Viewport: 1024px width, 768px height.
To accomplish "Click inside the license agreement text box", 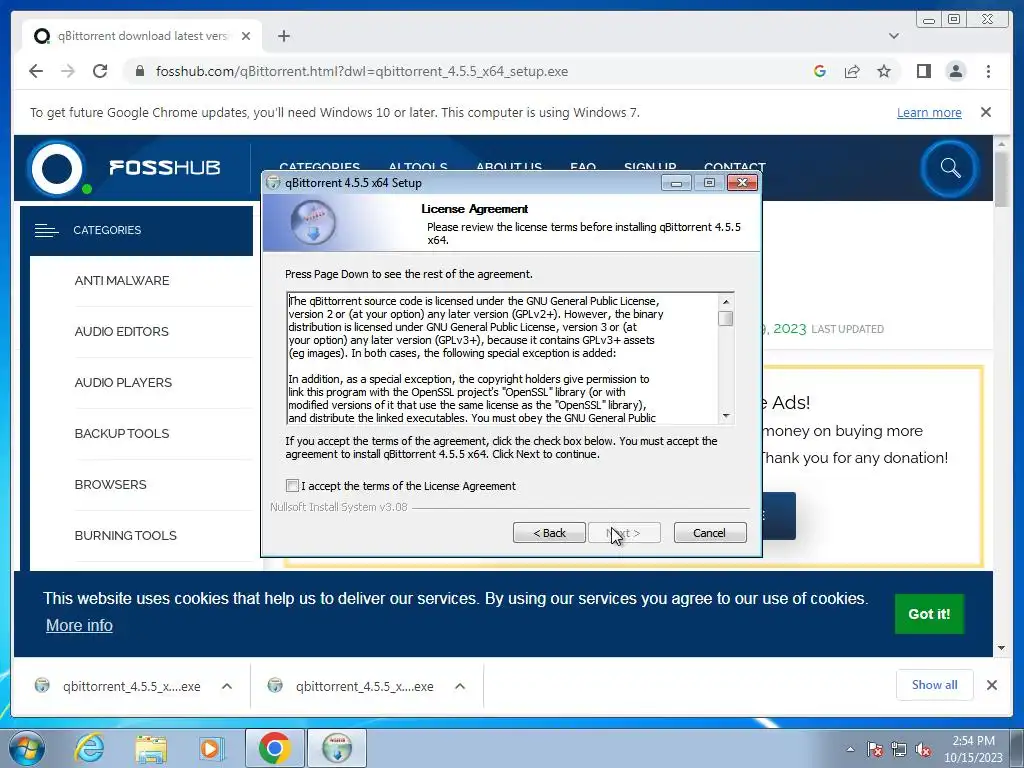I will 503,359.
